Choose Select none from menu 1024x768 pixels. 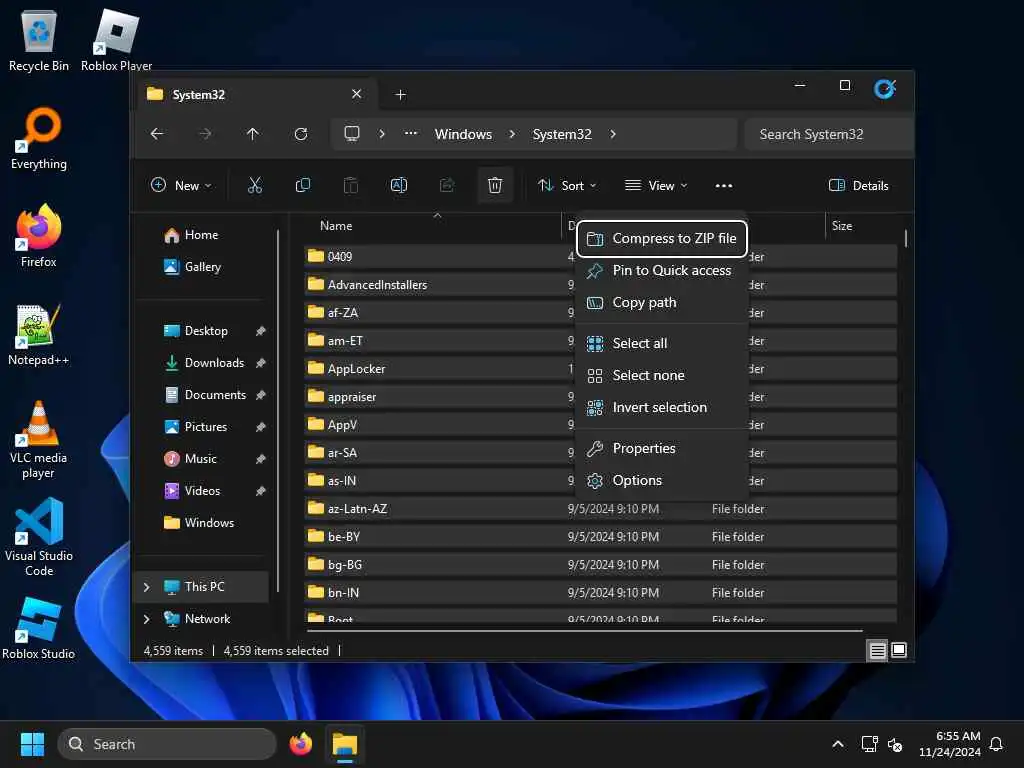click(662, 375)
